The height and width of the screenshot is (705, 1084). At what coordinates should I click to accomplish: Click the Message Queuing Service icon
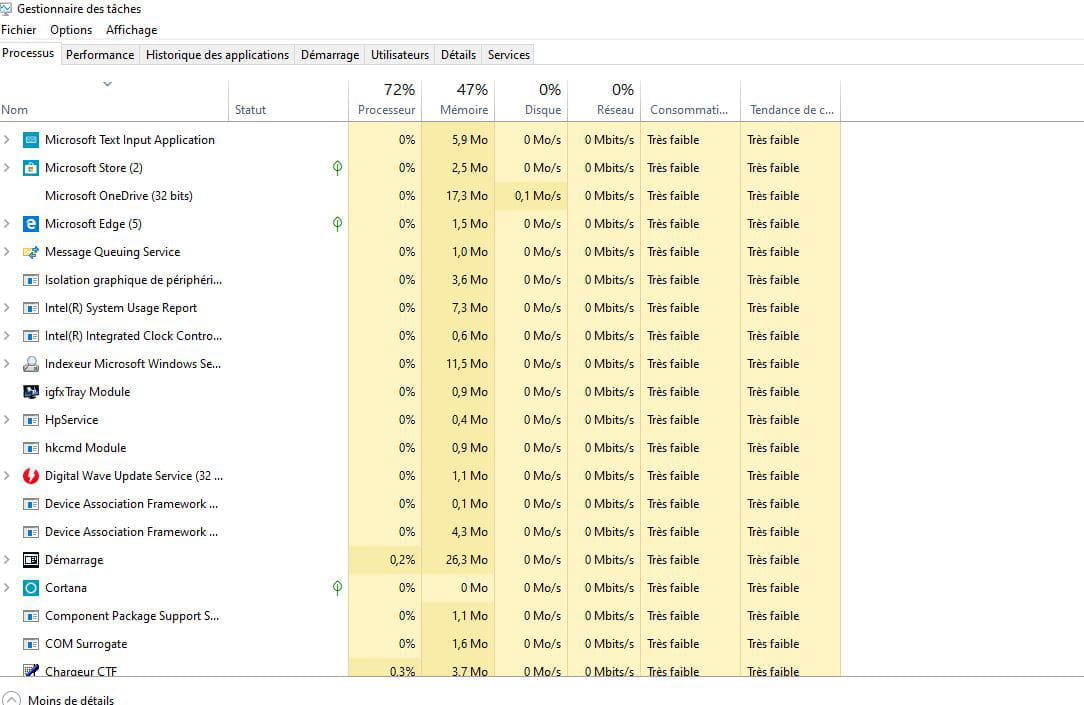(x=30, y=252)
